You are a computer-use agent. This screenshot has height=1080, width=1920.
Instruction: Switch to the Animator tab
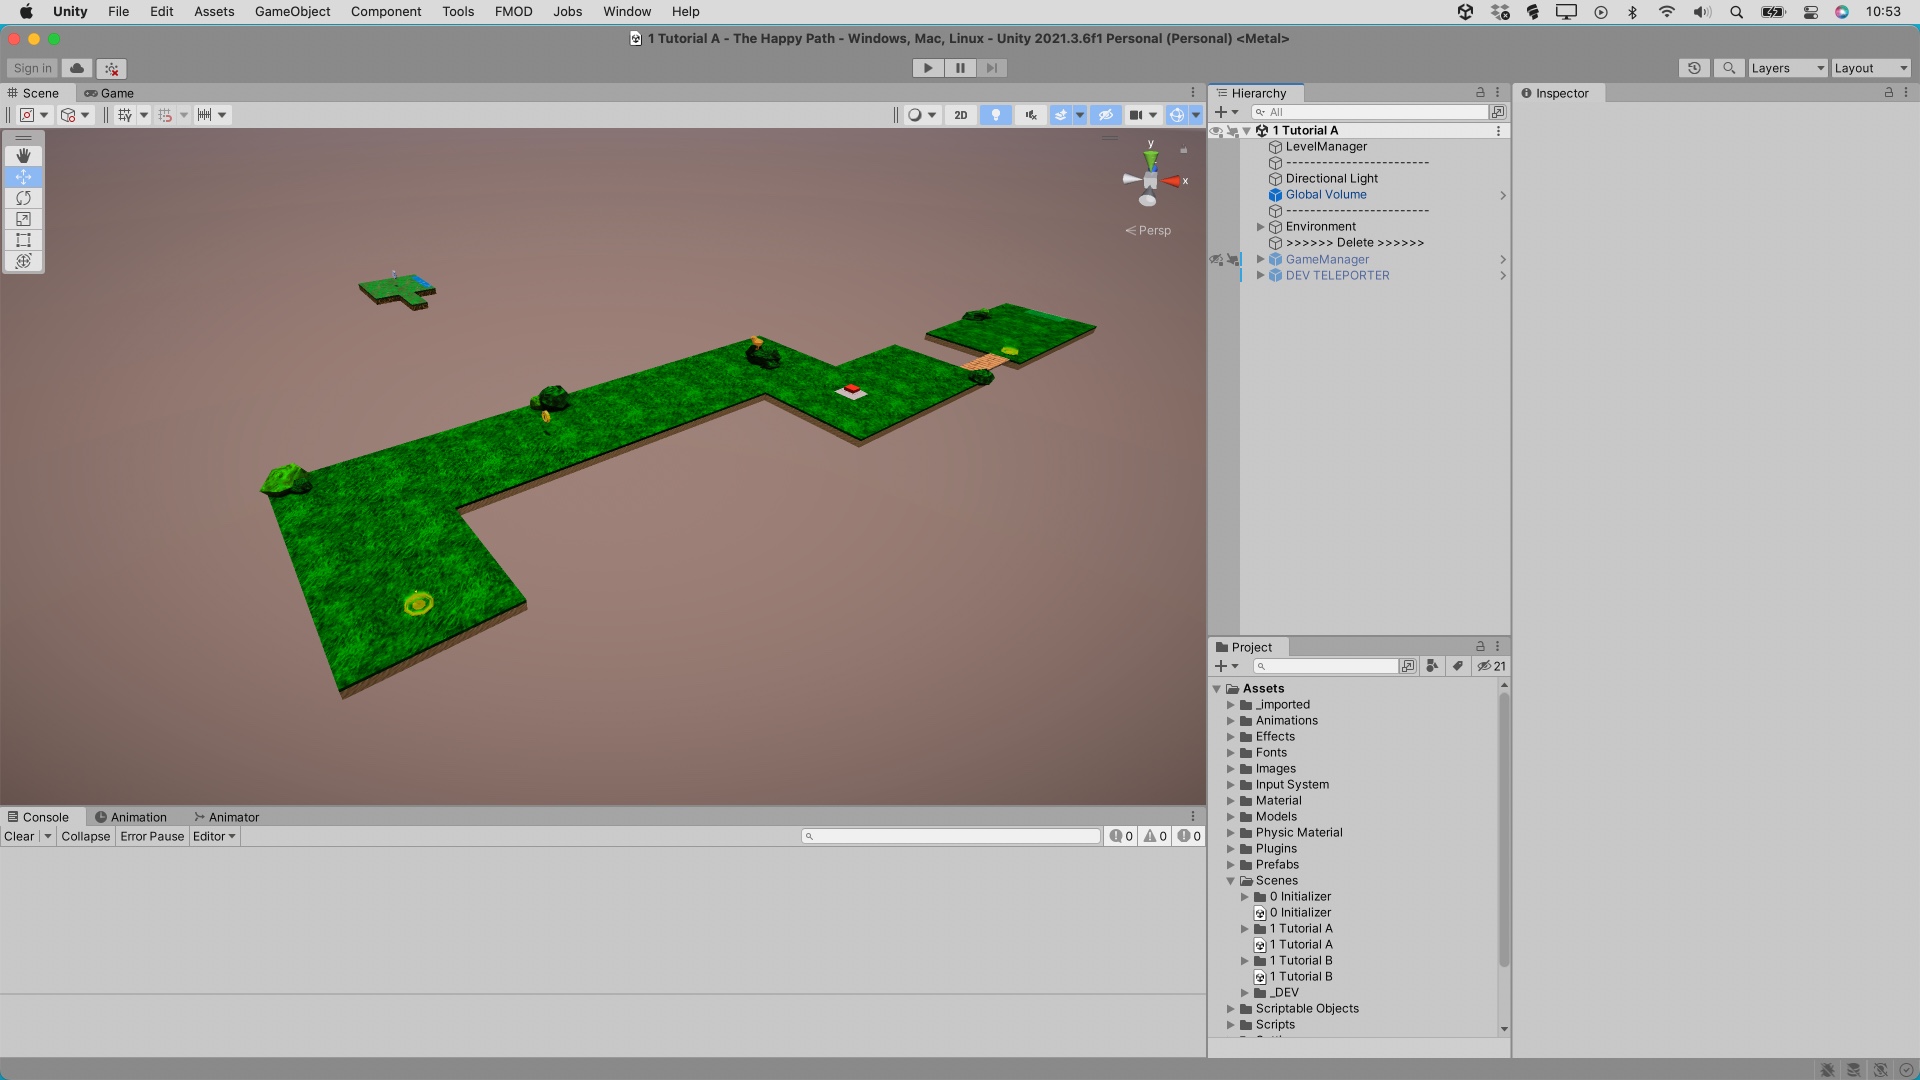click(x=227, y=817)
